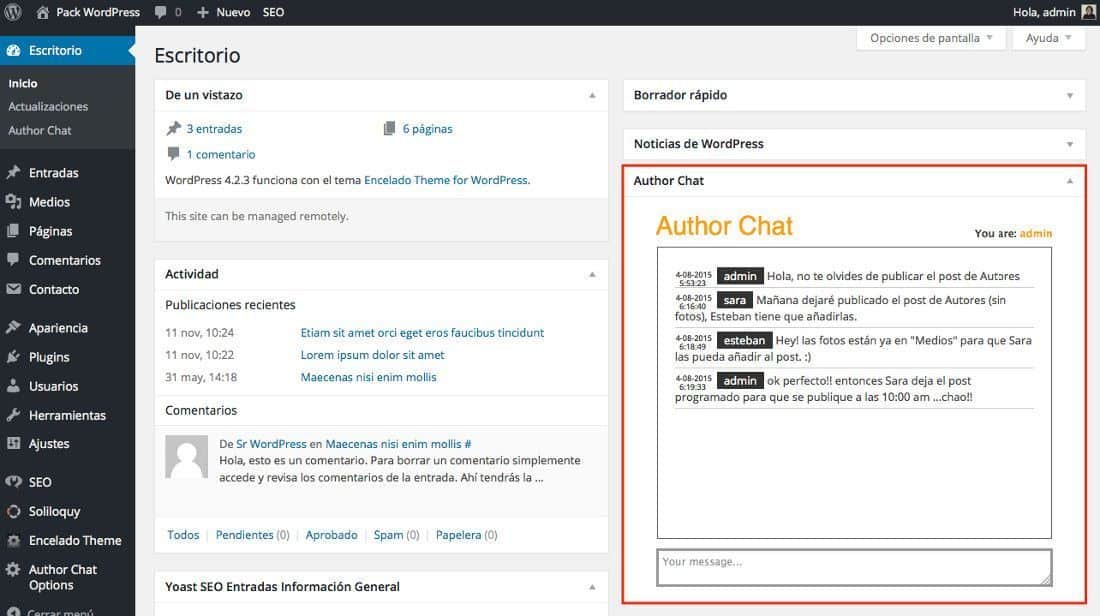This screenshot has height=616, width=1100.
Task: Click the gear icon beside Author Chat Options
Action: 13,570
